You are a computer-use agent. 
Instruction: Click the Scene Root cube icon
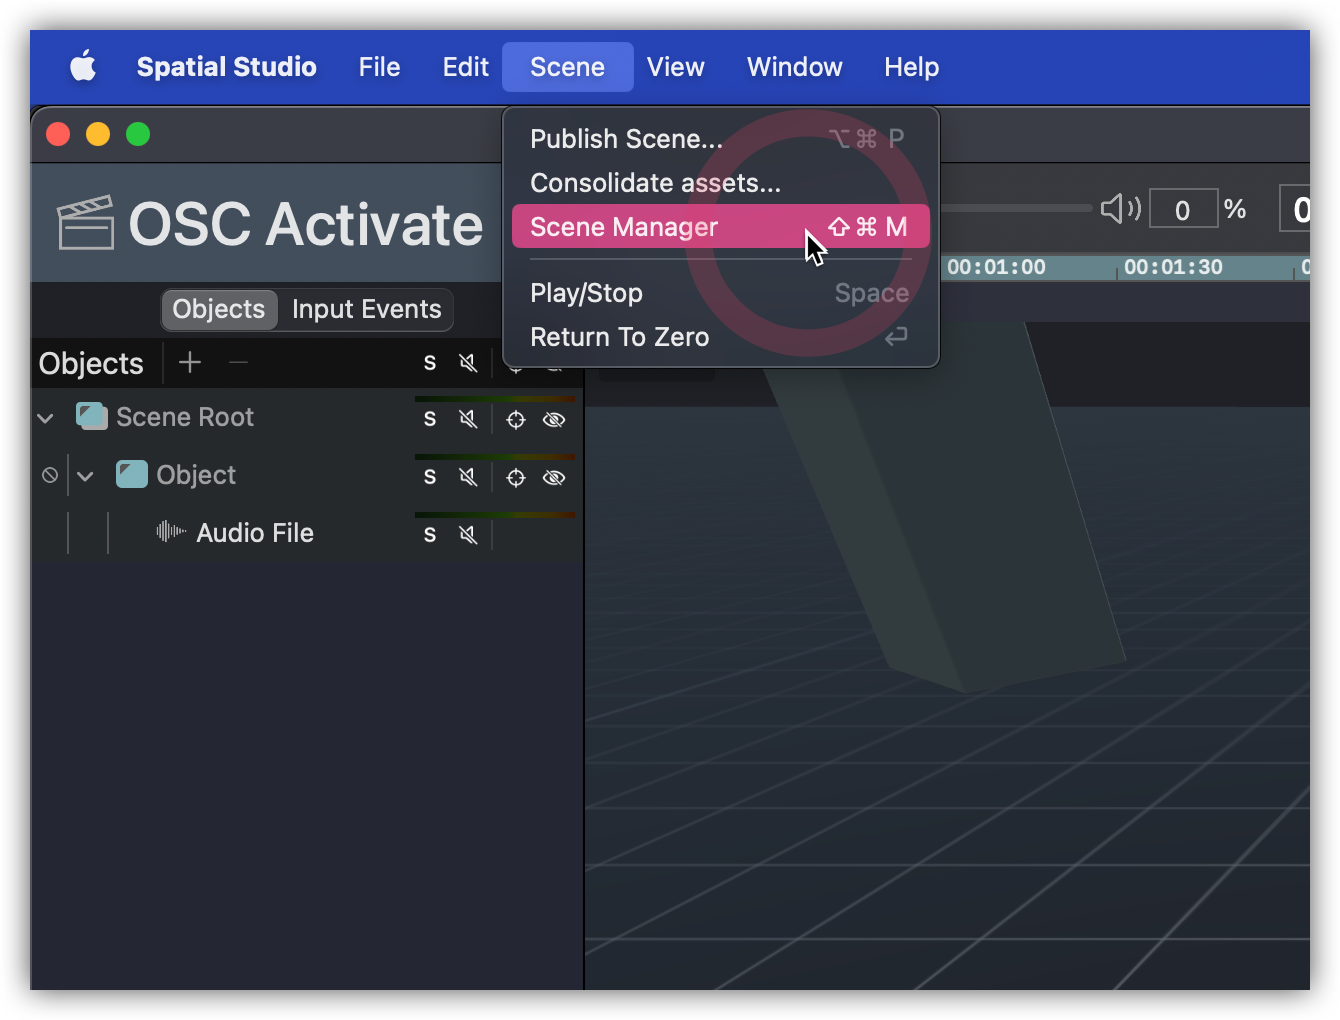(92, 416)
